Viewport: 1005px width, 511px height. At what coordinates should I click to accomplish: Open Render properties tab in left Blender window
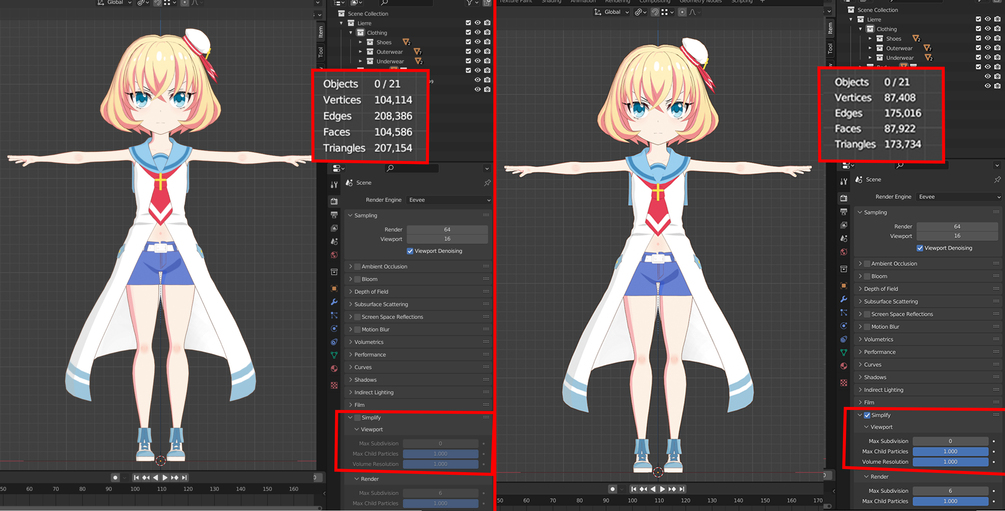(334, 201)
